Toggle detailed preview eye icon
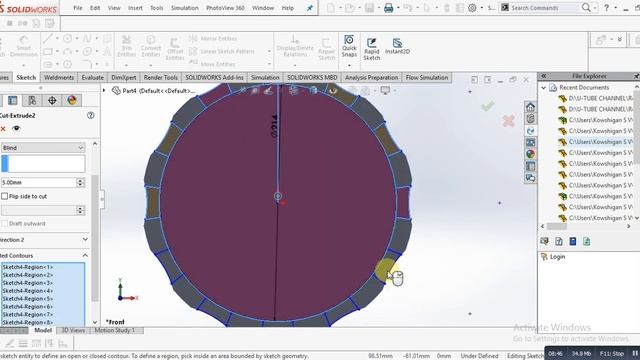640x360 pixels. pos(16,129)
